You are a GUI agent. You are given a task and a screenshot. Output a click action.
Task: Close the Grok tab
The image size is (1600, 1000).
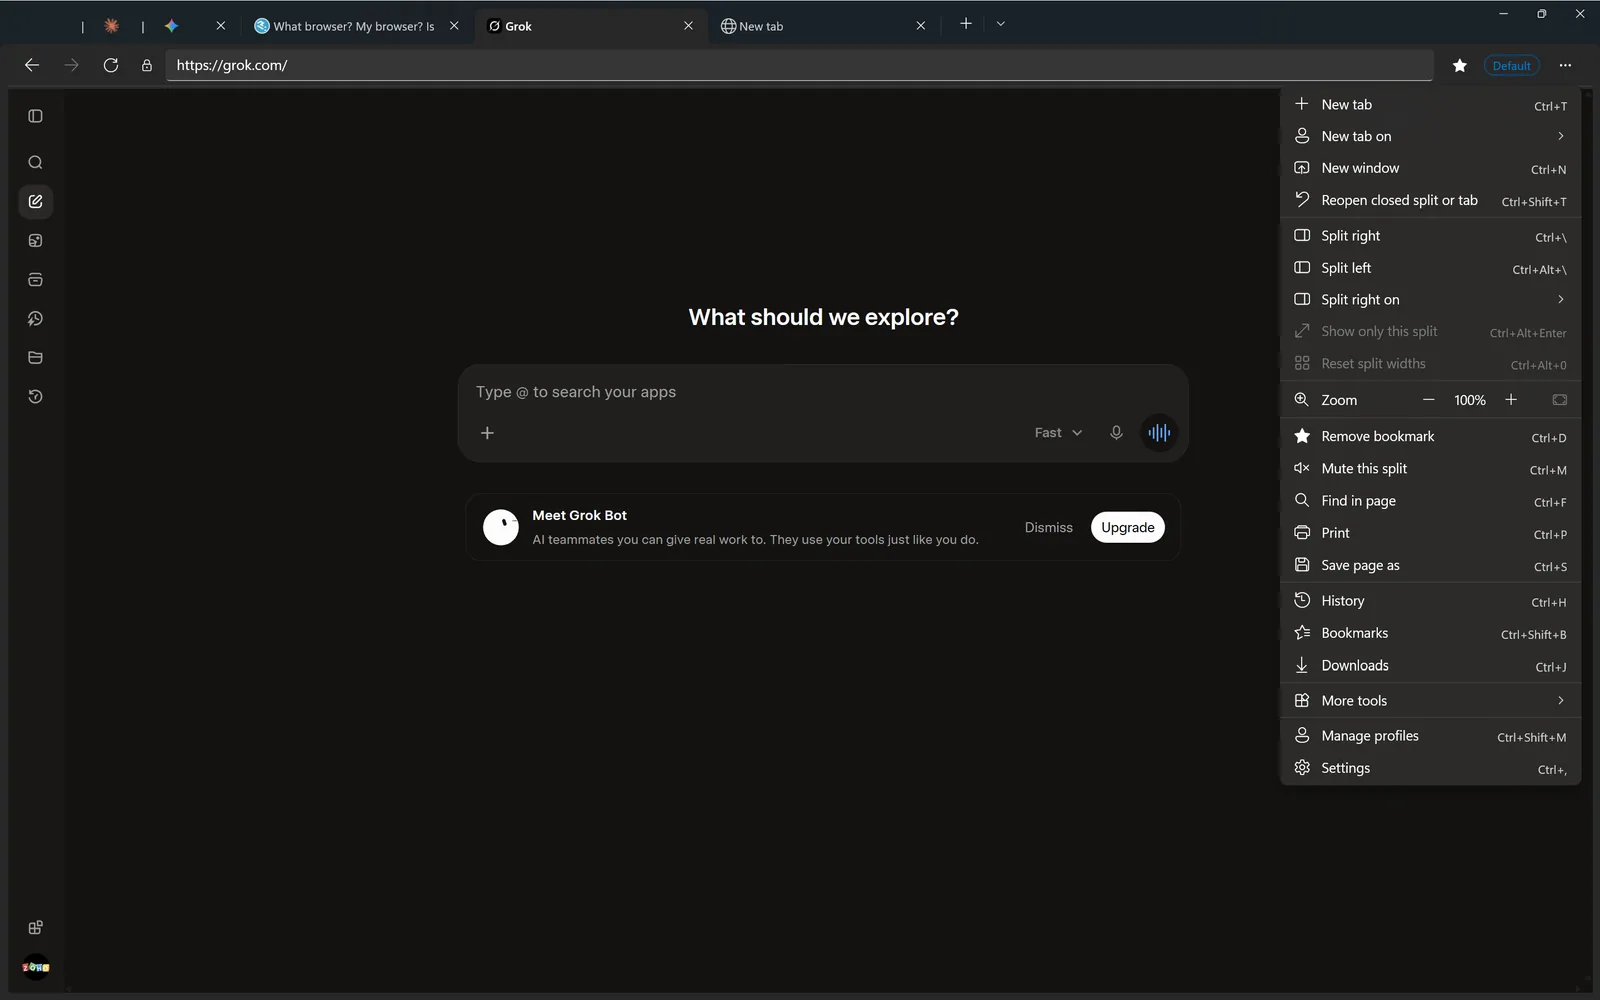(x=688, y=26)
